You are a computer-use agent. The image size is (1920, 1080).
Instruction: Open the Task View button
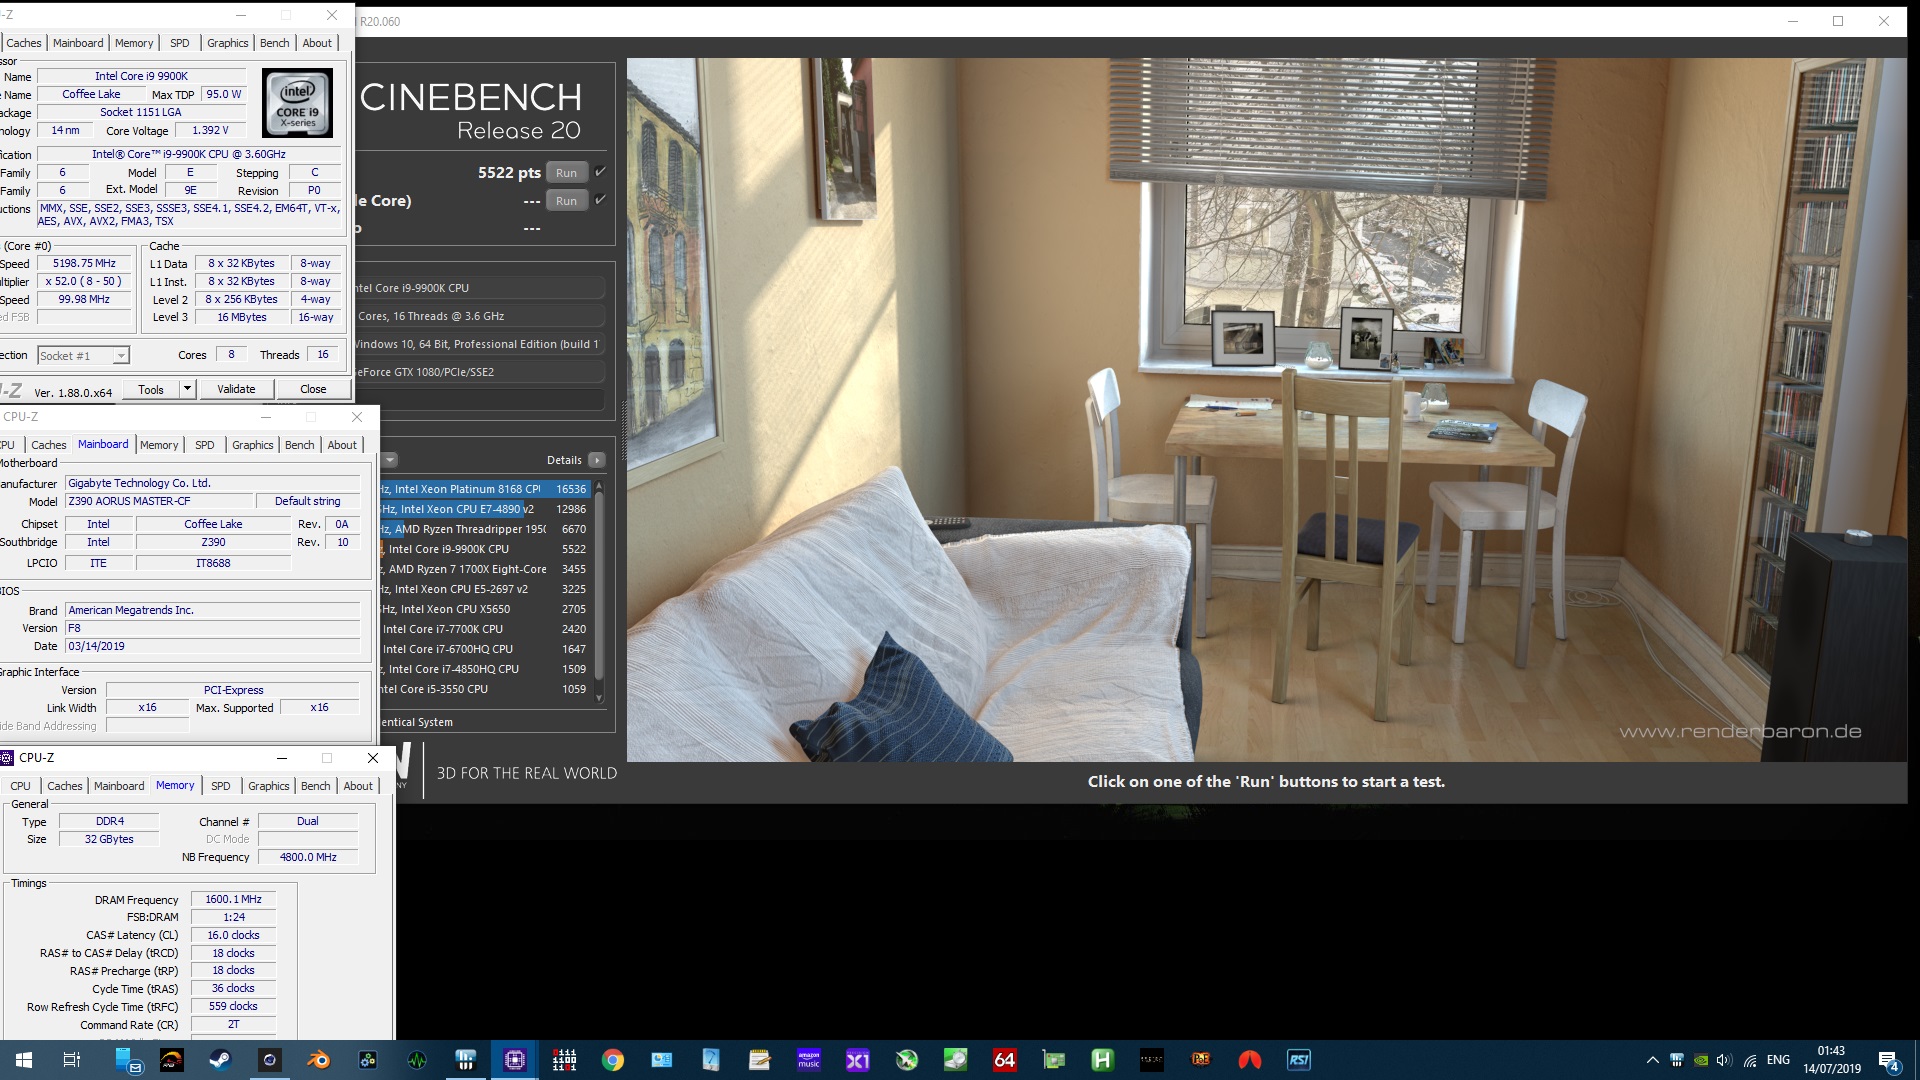click(72, 1060)
